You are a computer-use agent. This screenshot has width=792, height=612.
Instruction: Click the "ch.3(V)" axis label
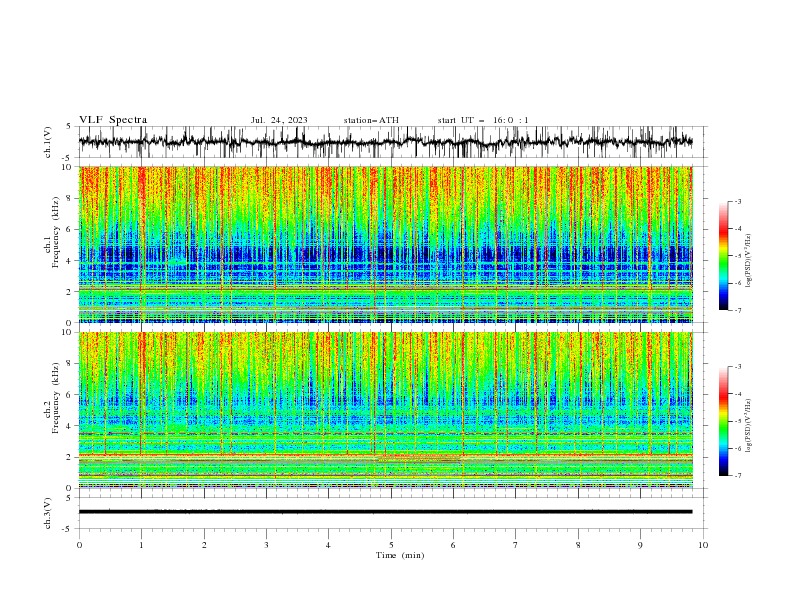[48, 513]
